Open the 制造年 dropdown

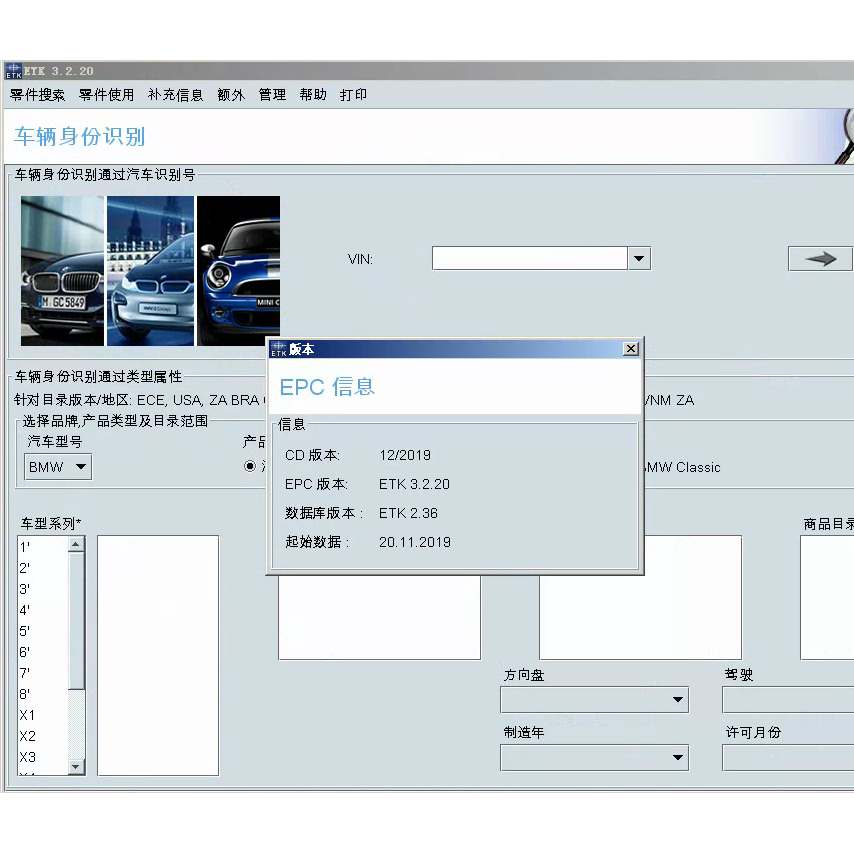[x=594, y=758]
